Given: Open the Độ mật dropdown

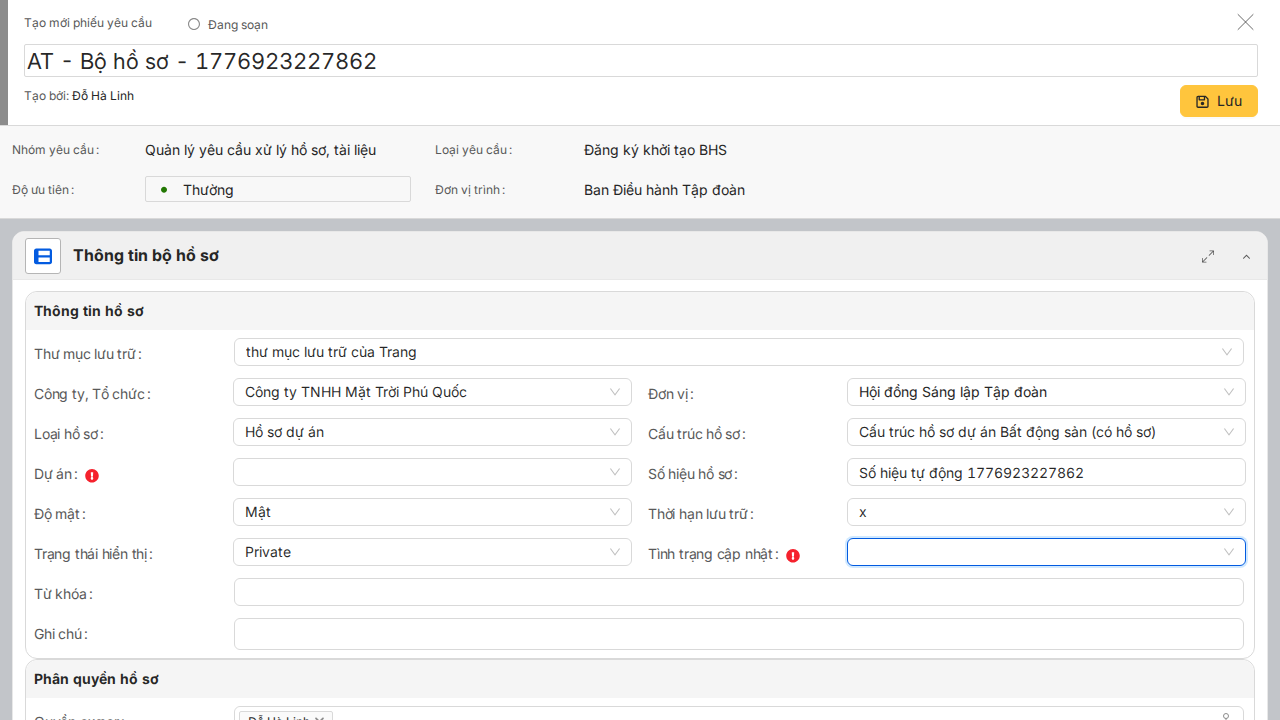Looking at the screenshot, I should (432, 512).
